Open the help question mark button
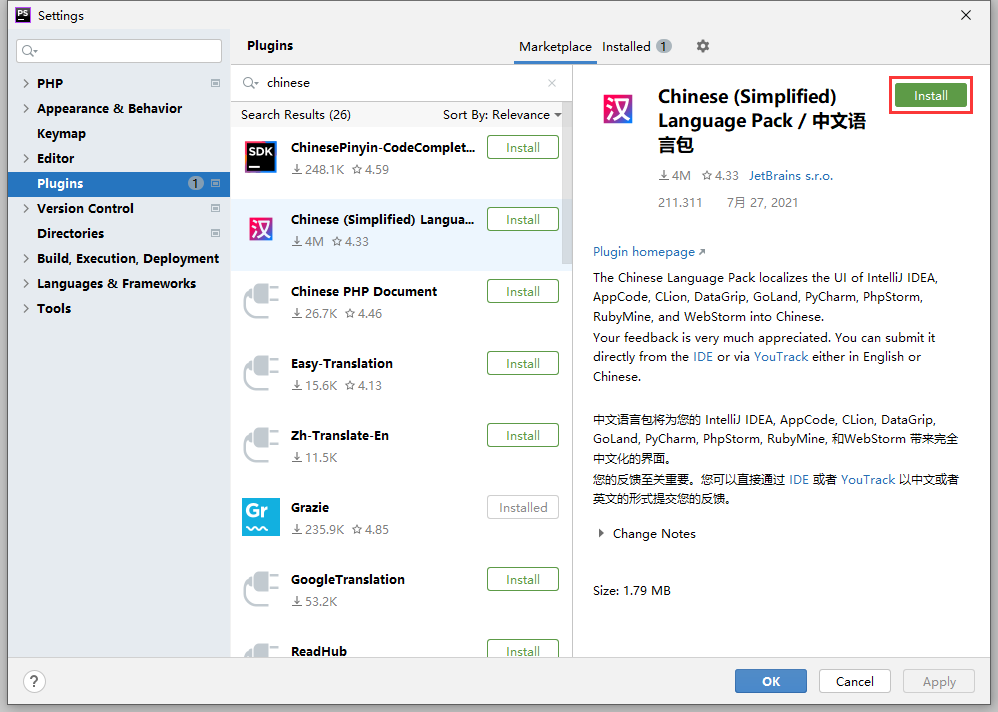The image size is (998, 712). tap(34, 681)
